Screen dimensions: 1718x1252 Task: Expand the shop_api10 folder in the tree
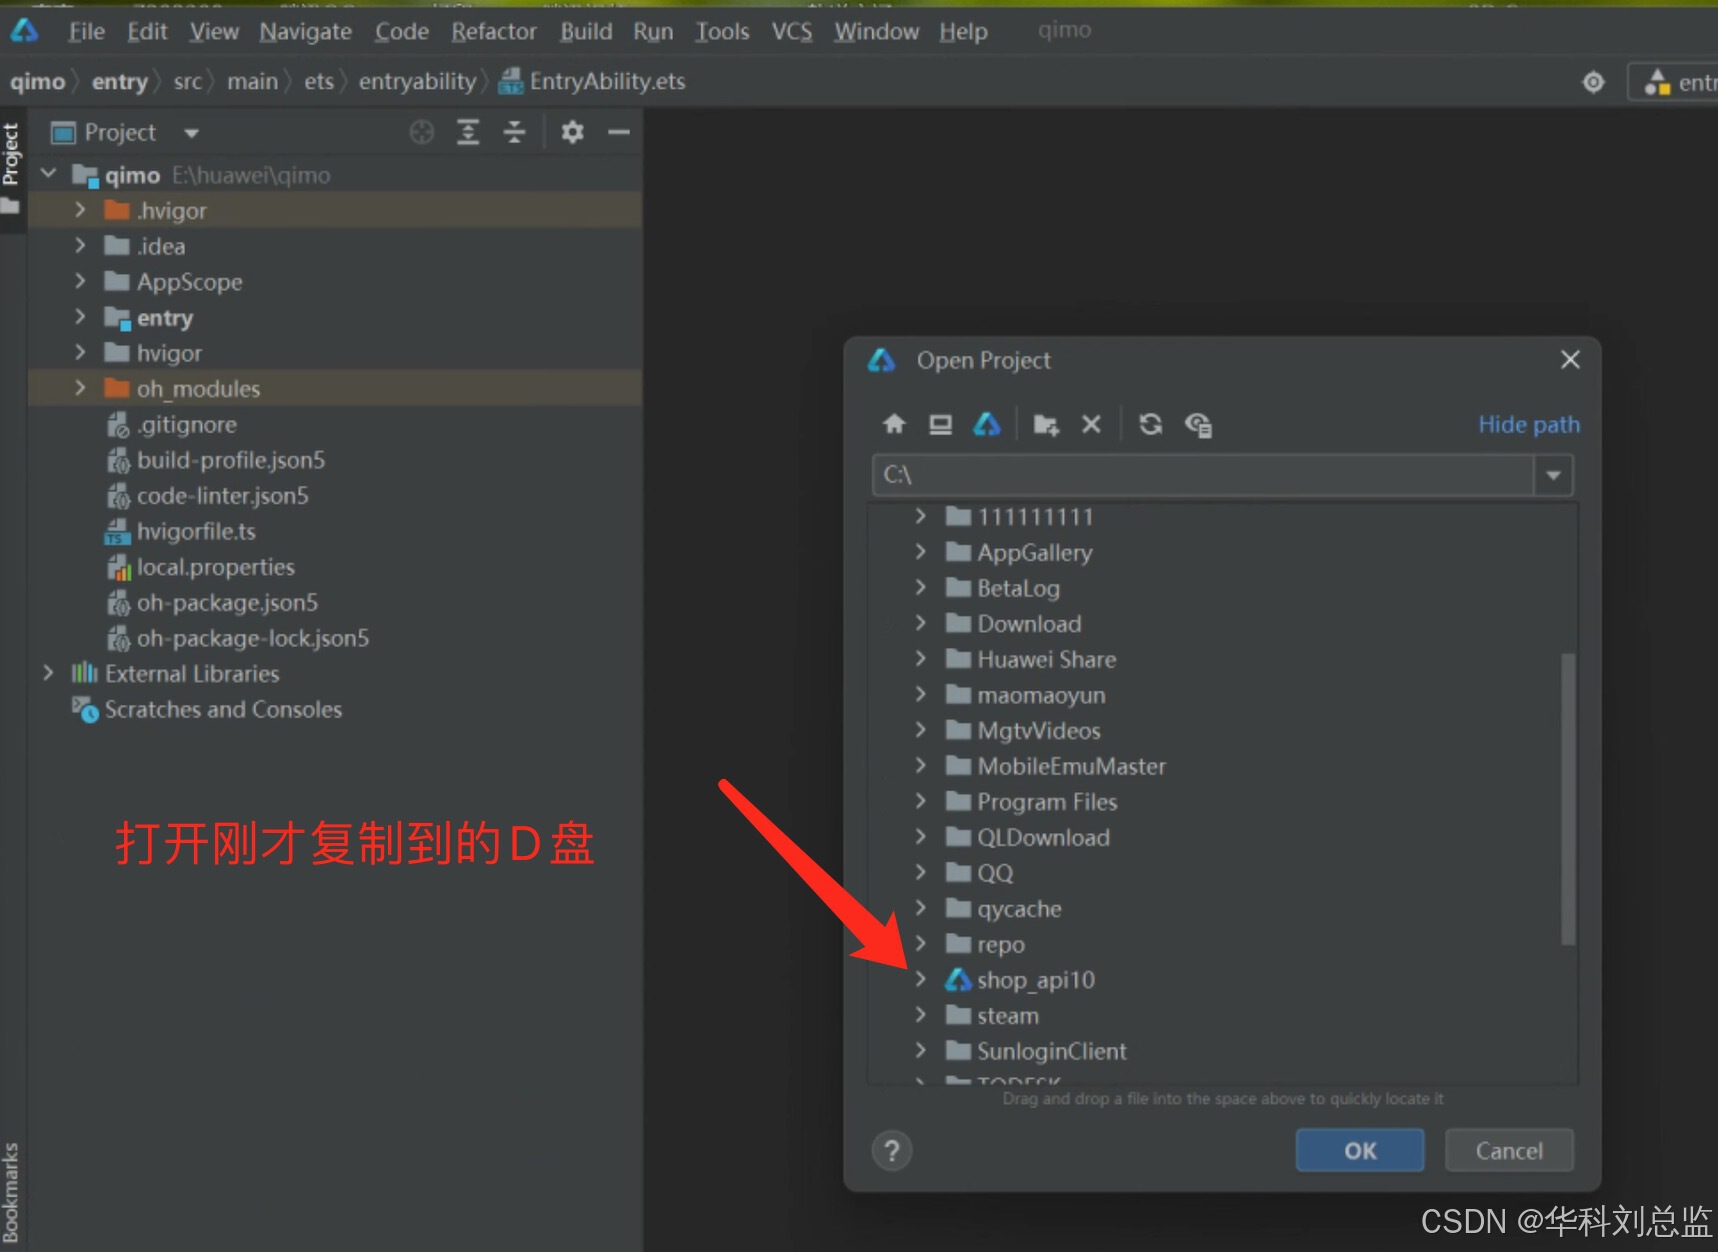(x=921, y=980)
